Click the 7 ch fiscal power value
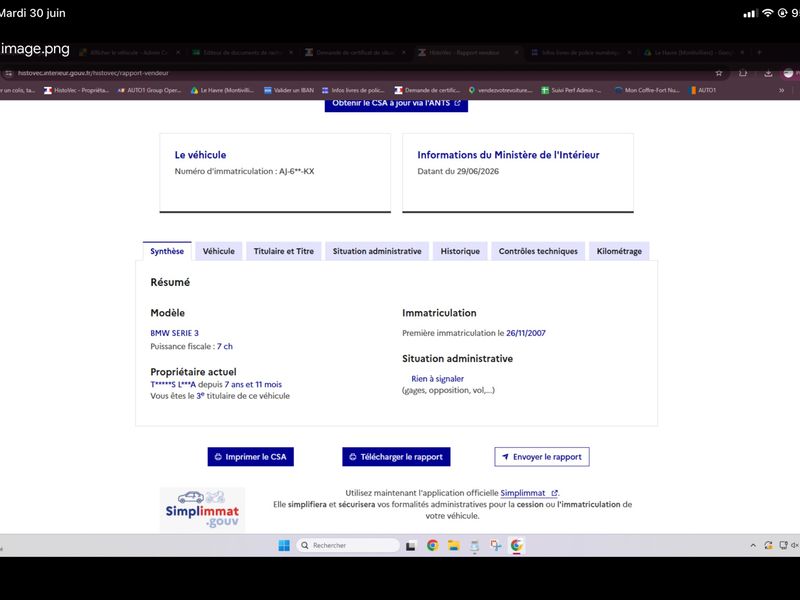Screen dimensions: 800x600 (x=224, y=346)
